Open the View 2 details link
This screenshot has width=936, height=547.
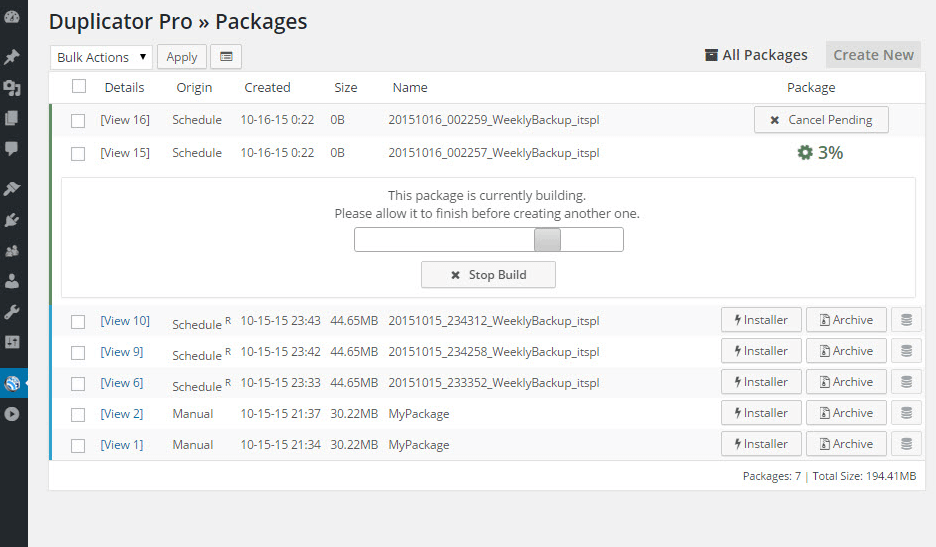pos(122,414)
